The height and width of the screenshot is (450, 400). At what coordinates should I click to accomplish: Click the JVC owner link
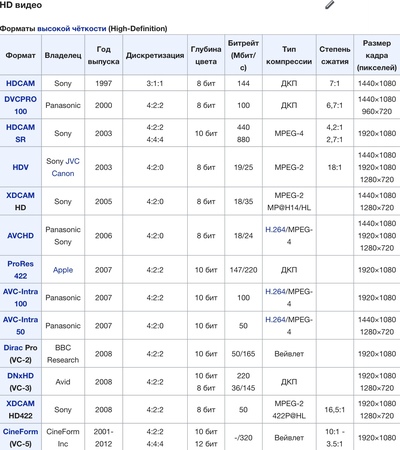coord(72,161)
